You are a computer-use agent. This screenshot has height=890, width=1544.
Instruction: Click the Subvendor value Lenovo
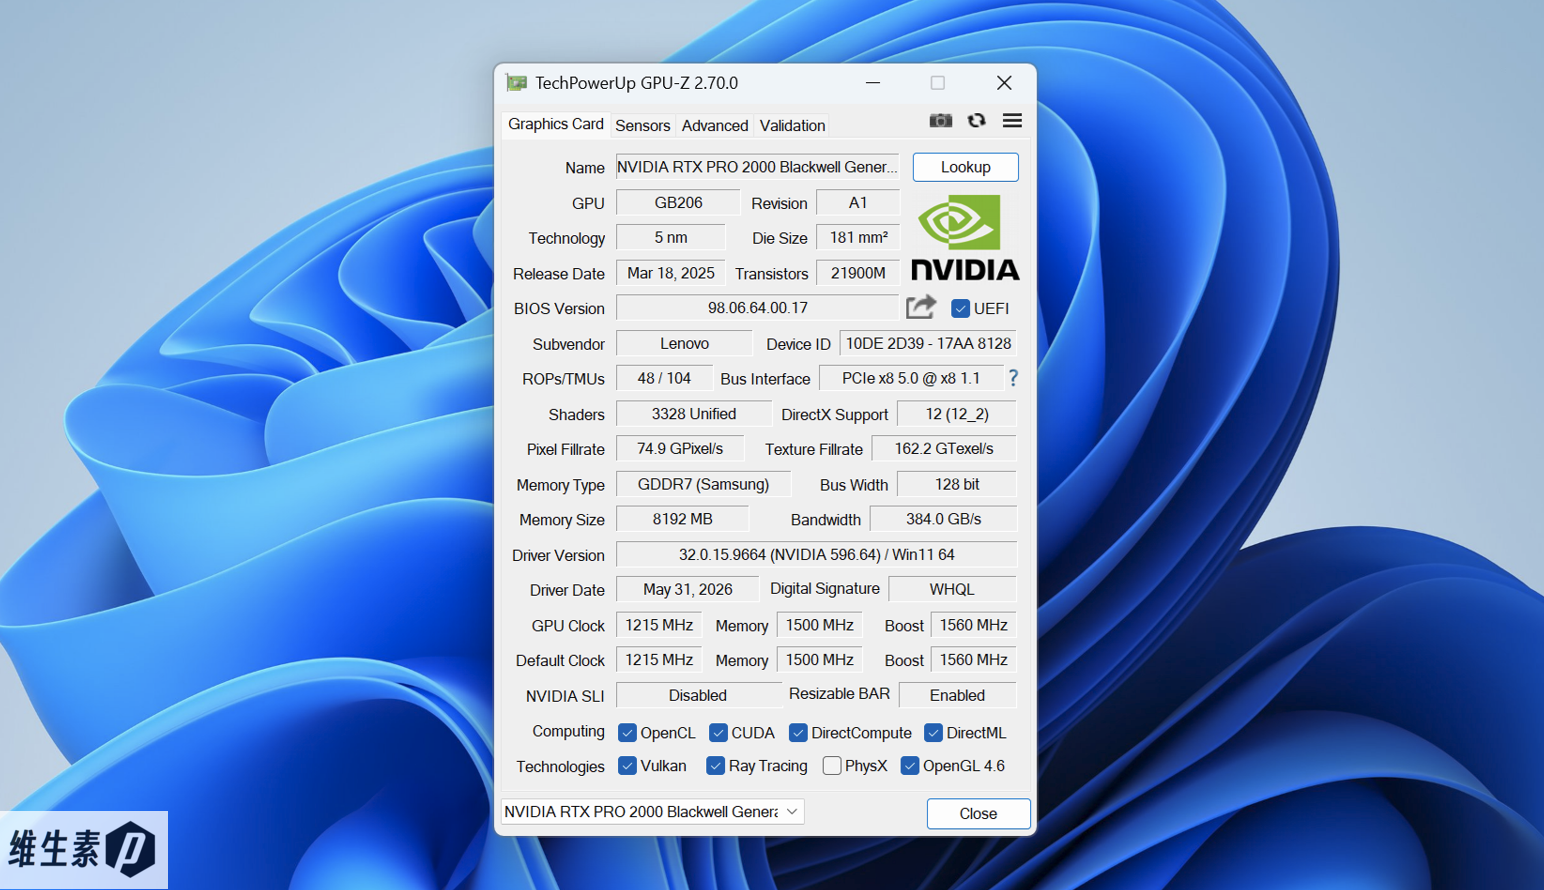684,343
